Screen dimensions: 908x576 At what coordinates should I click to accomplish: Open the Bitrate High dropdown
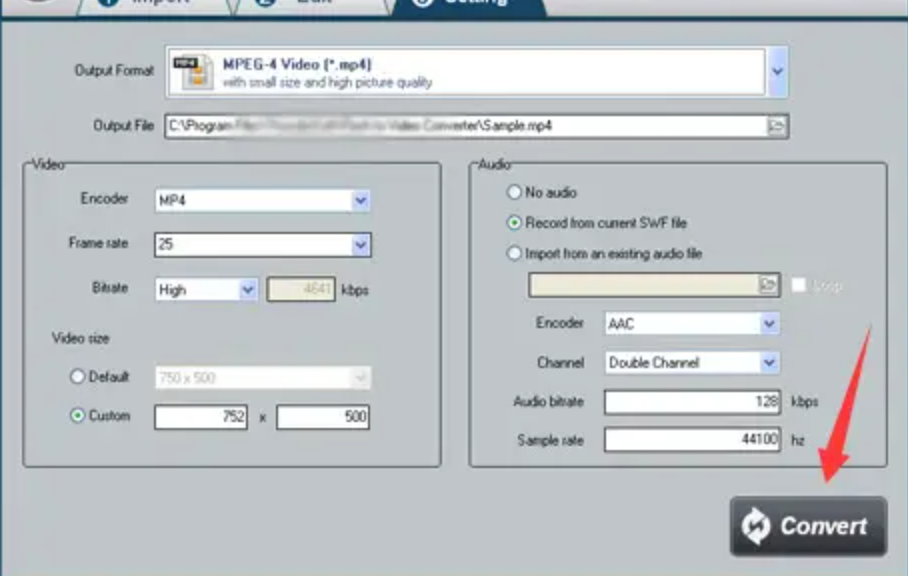[x=248, y=289]
